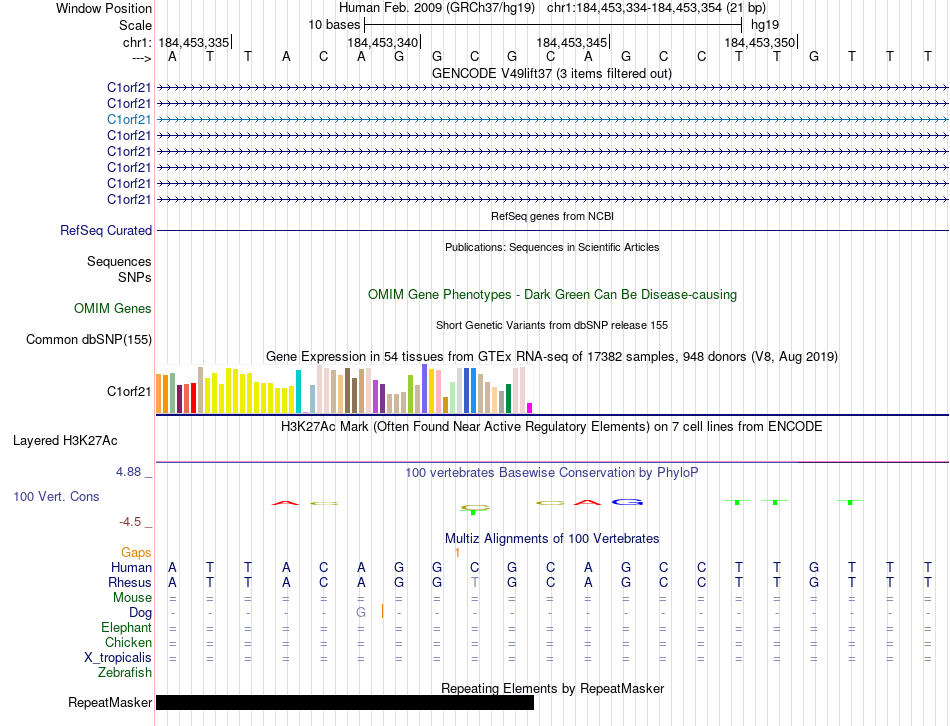Open the Layered H3K27Ac track settings label
Screen dimensions: 950x726
[x=65, y=440]
